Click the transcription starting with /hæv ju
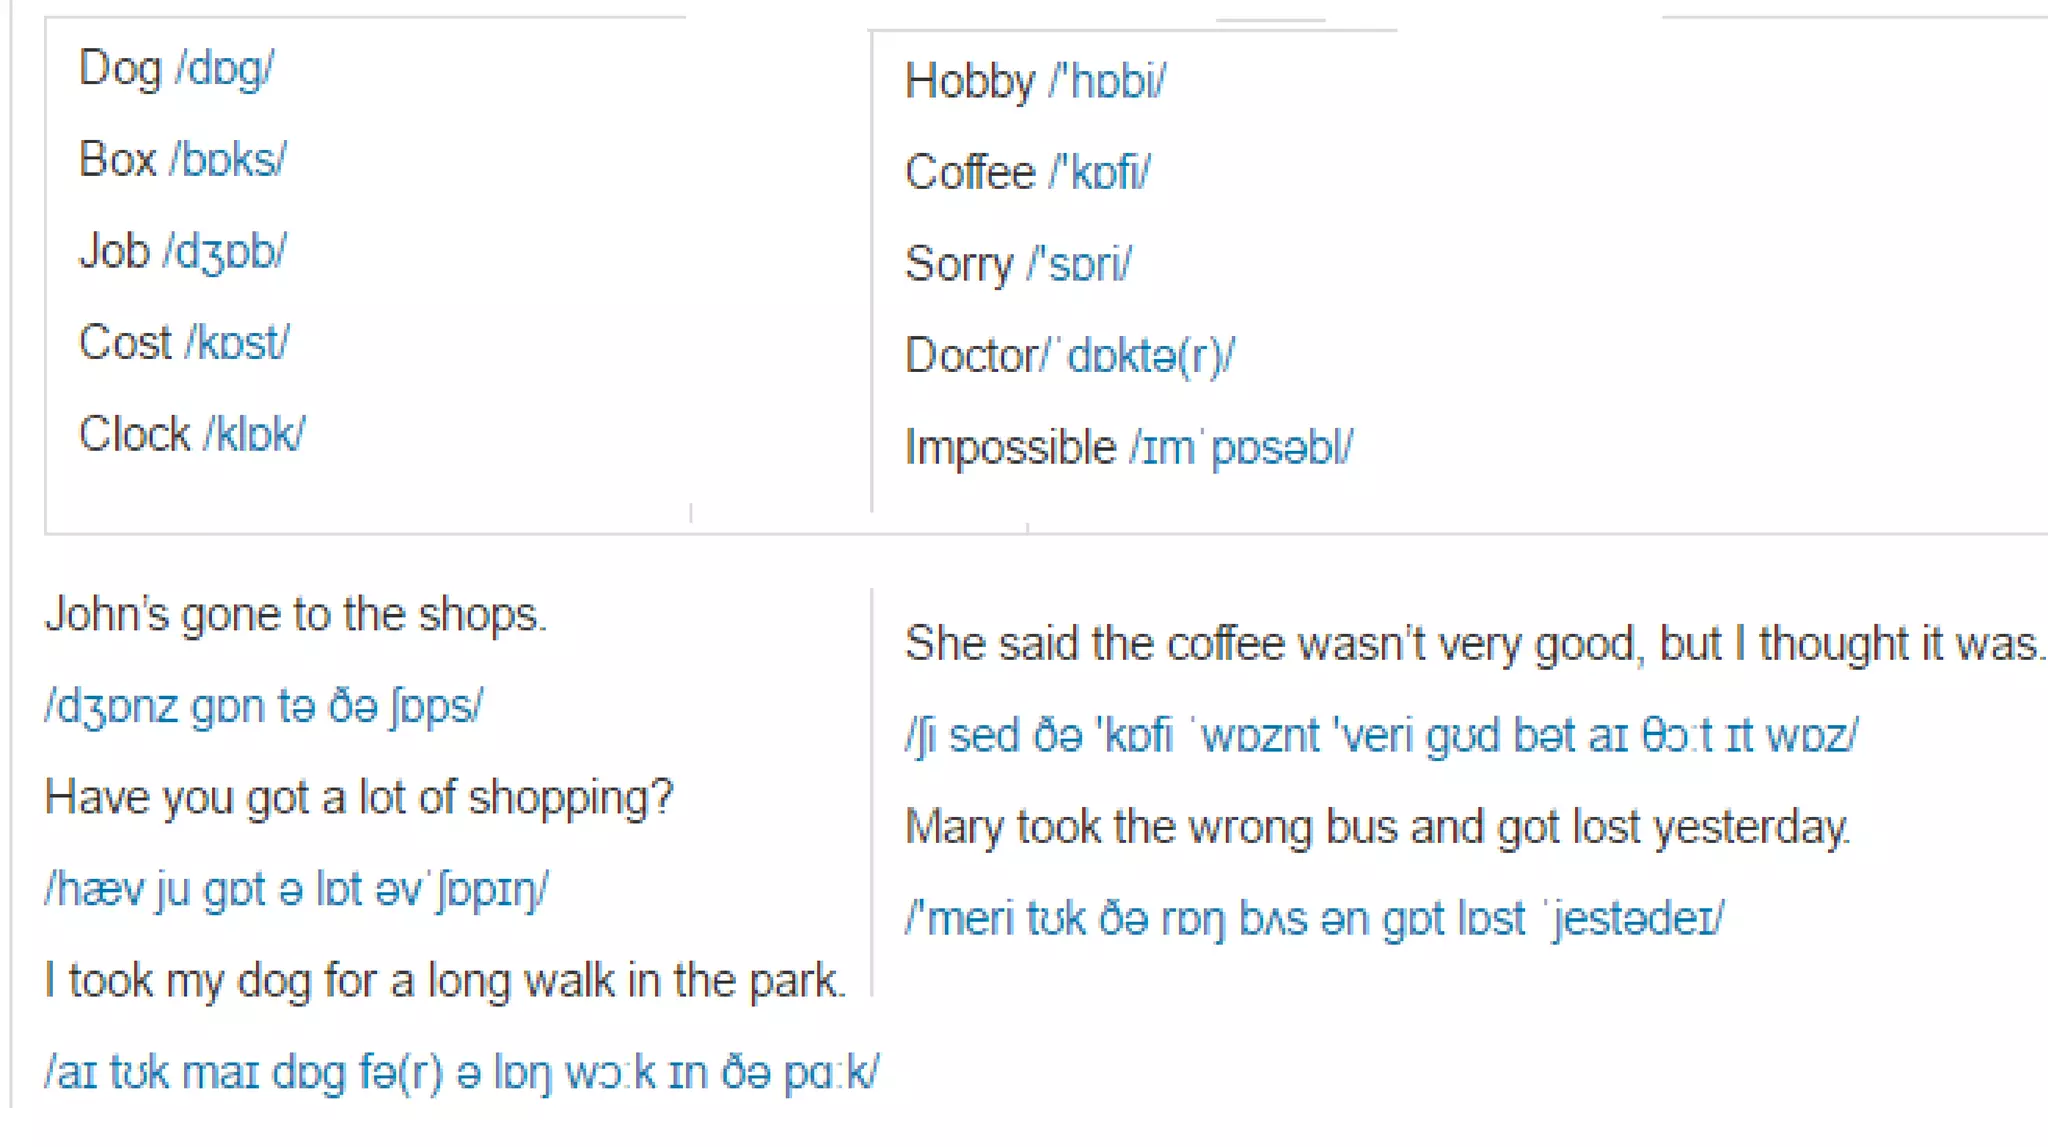2048x1147 pixels. 296,890
